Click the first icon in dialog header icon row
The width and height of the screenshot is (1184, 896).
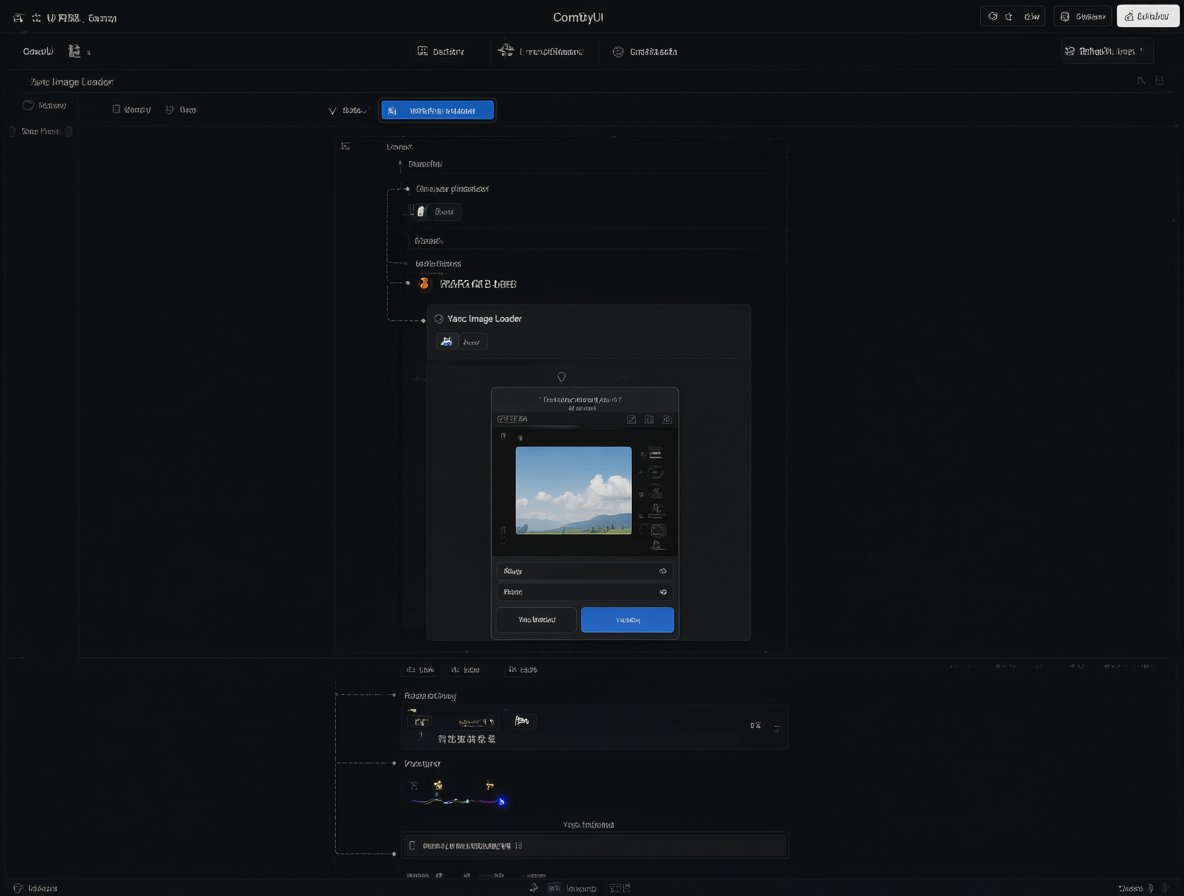631,420
